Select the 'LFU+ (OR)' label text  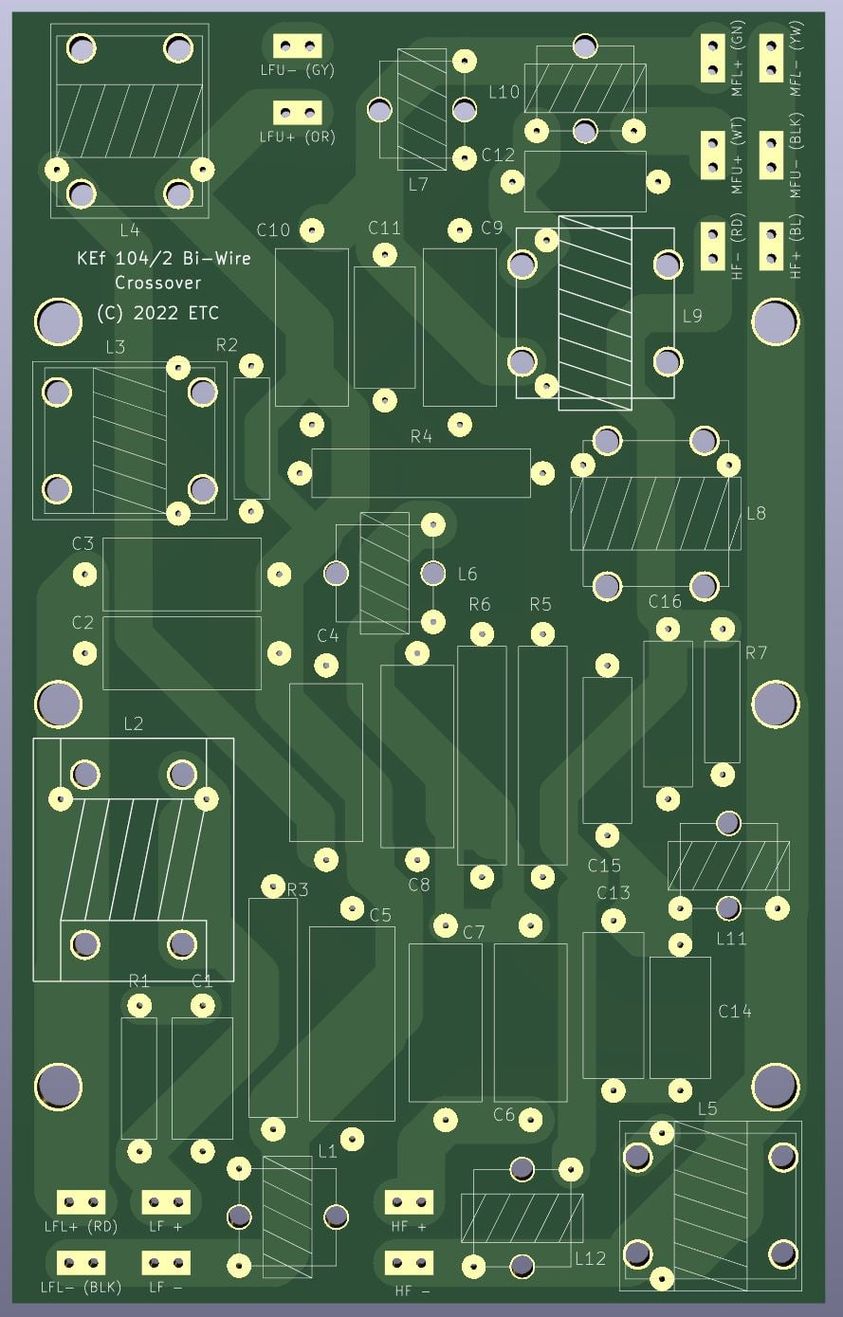[297, 136]
